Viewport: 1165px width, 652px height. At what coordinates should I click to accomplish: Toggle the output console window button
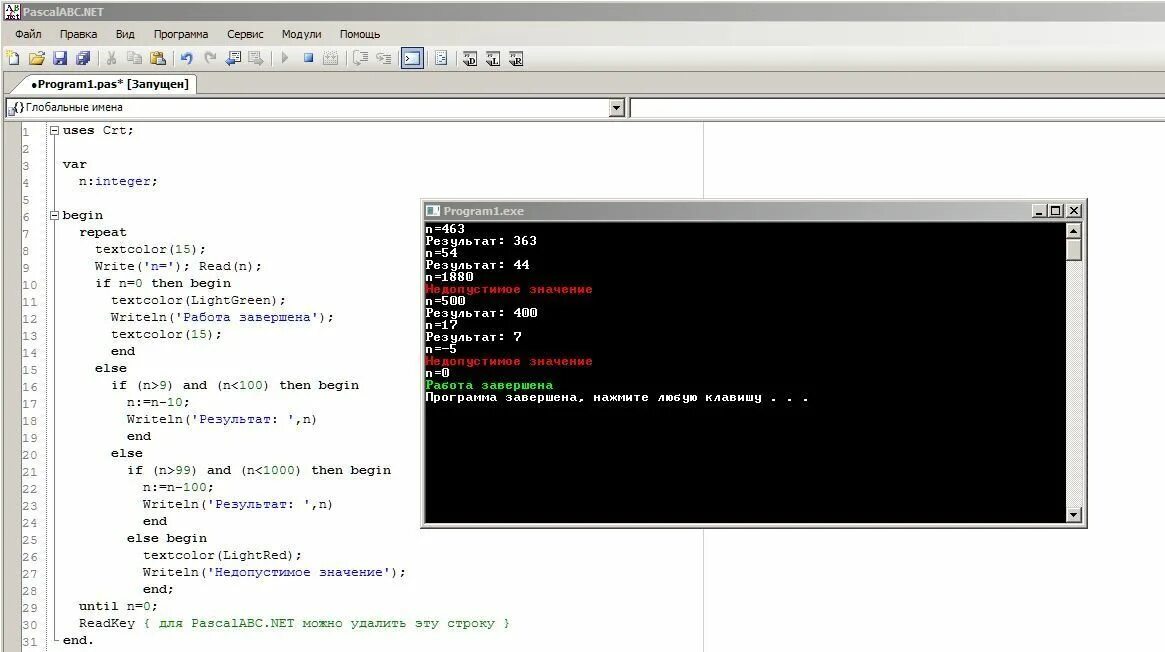(x=412, y=58)
